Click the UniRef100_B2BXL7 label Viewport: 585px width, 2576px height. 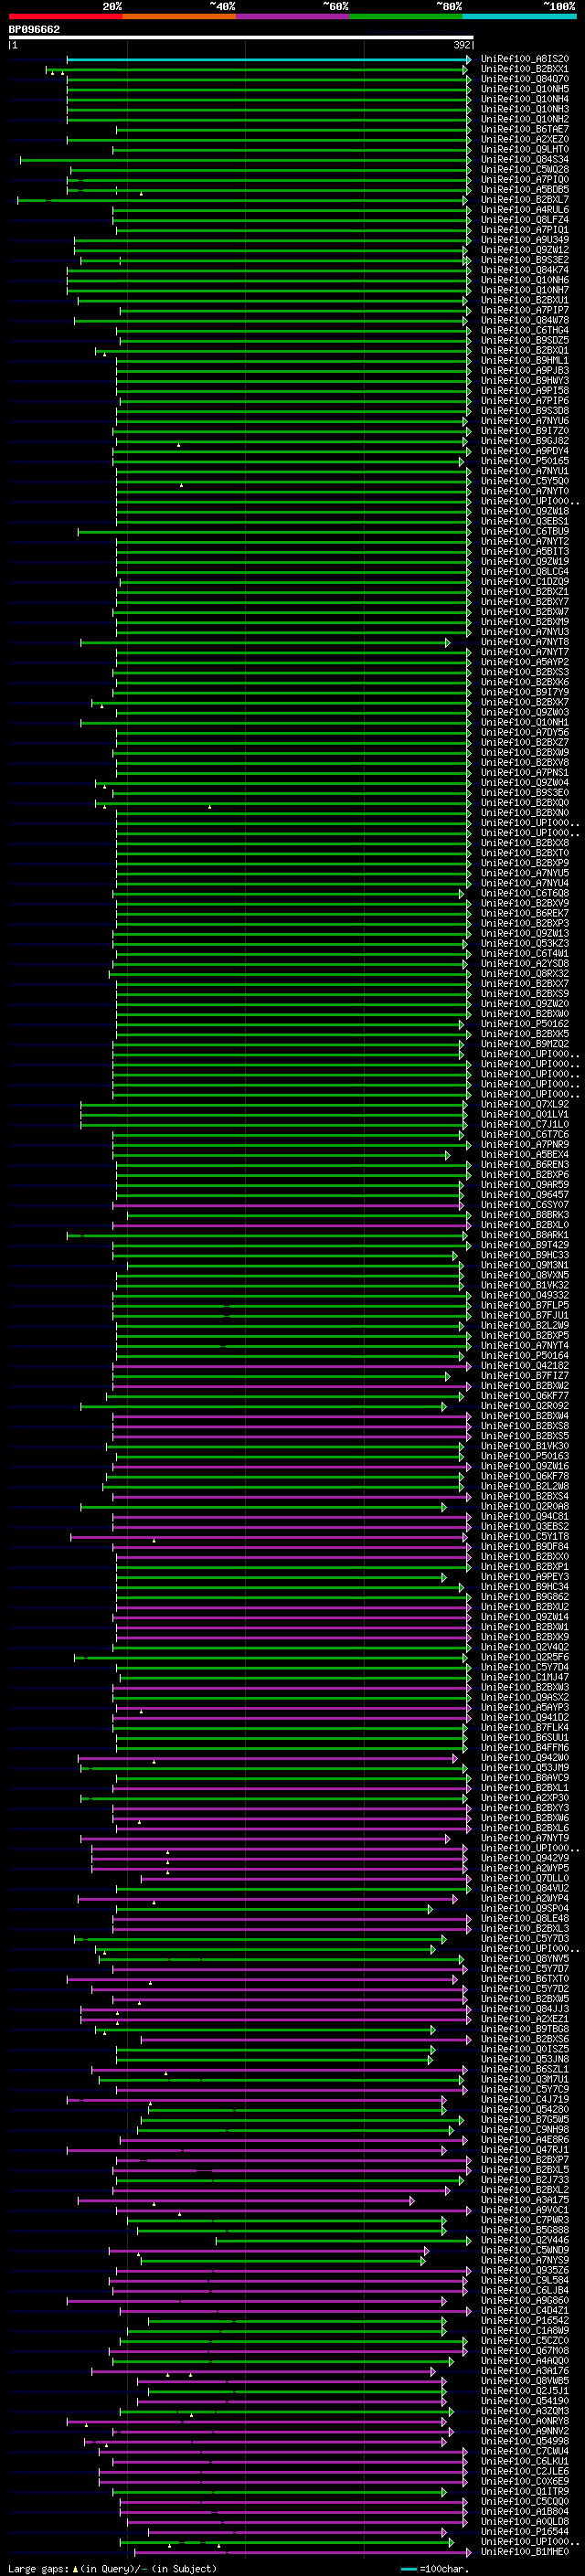(x=525, y=200)
